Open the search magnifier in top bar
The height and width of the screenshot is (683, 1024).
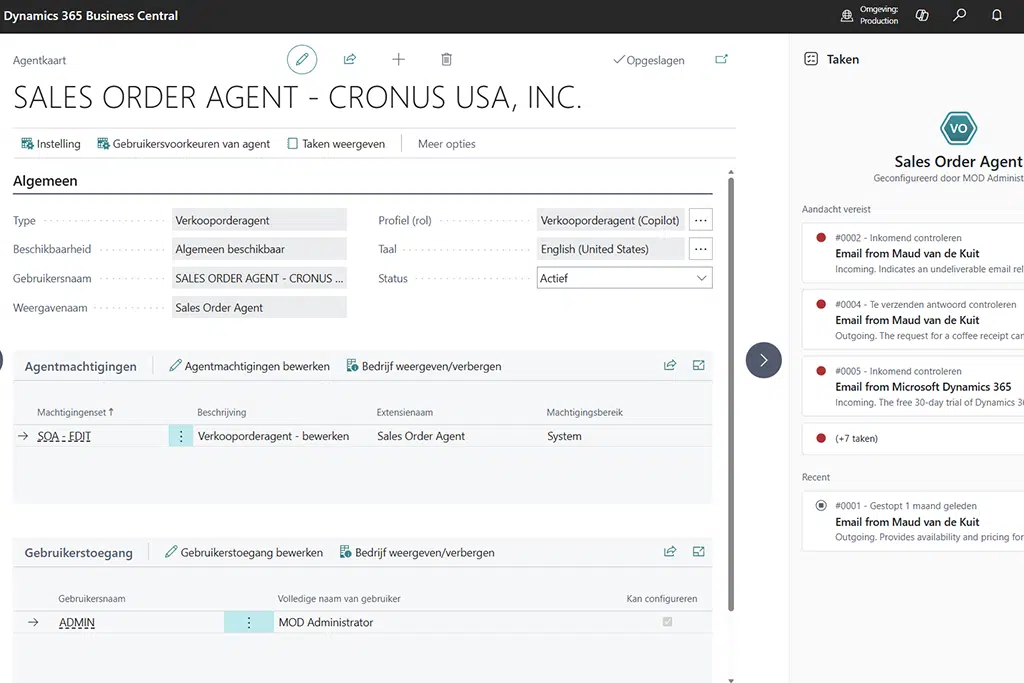959,15
